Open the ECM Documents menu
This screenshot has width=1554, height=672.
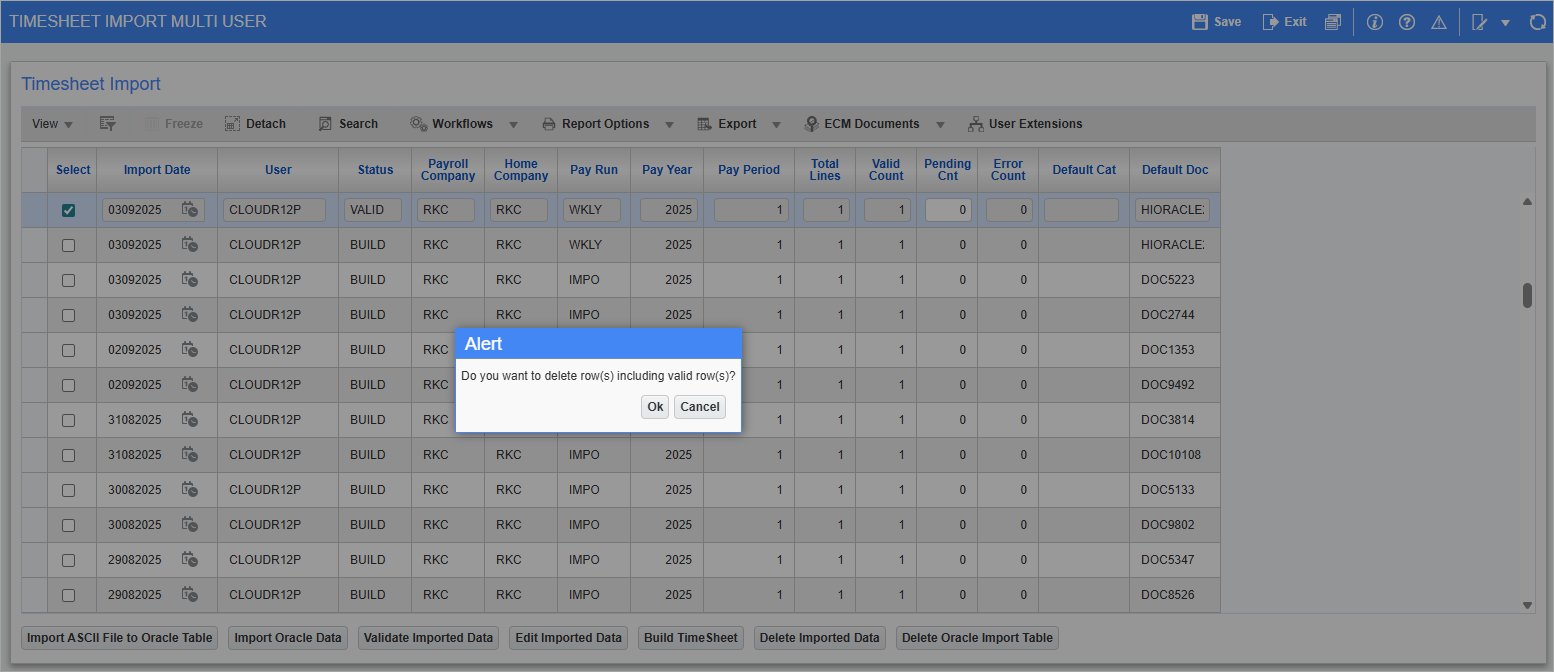872,123
